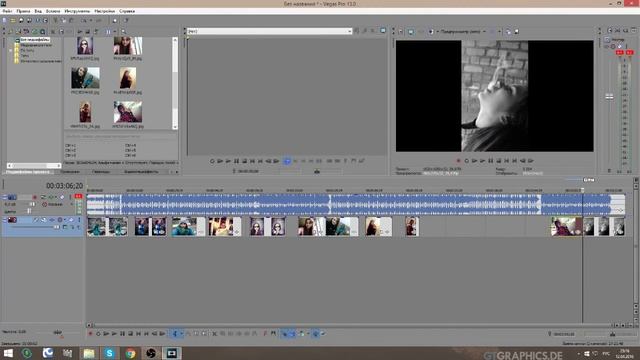Click Record button under video preview

458,161
